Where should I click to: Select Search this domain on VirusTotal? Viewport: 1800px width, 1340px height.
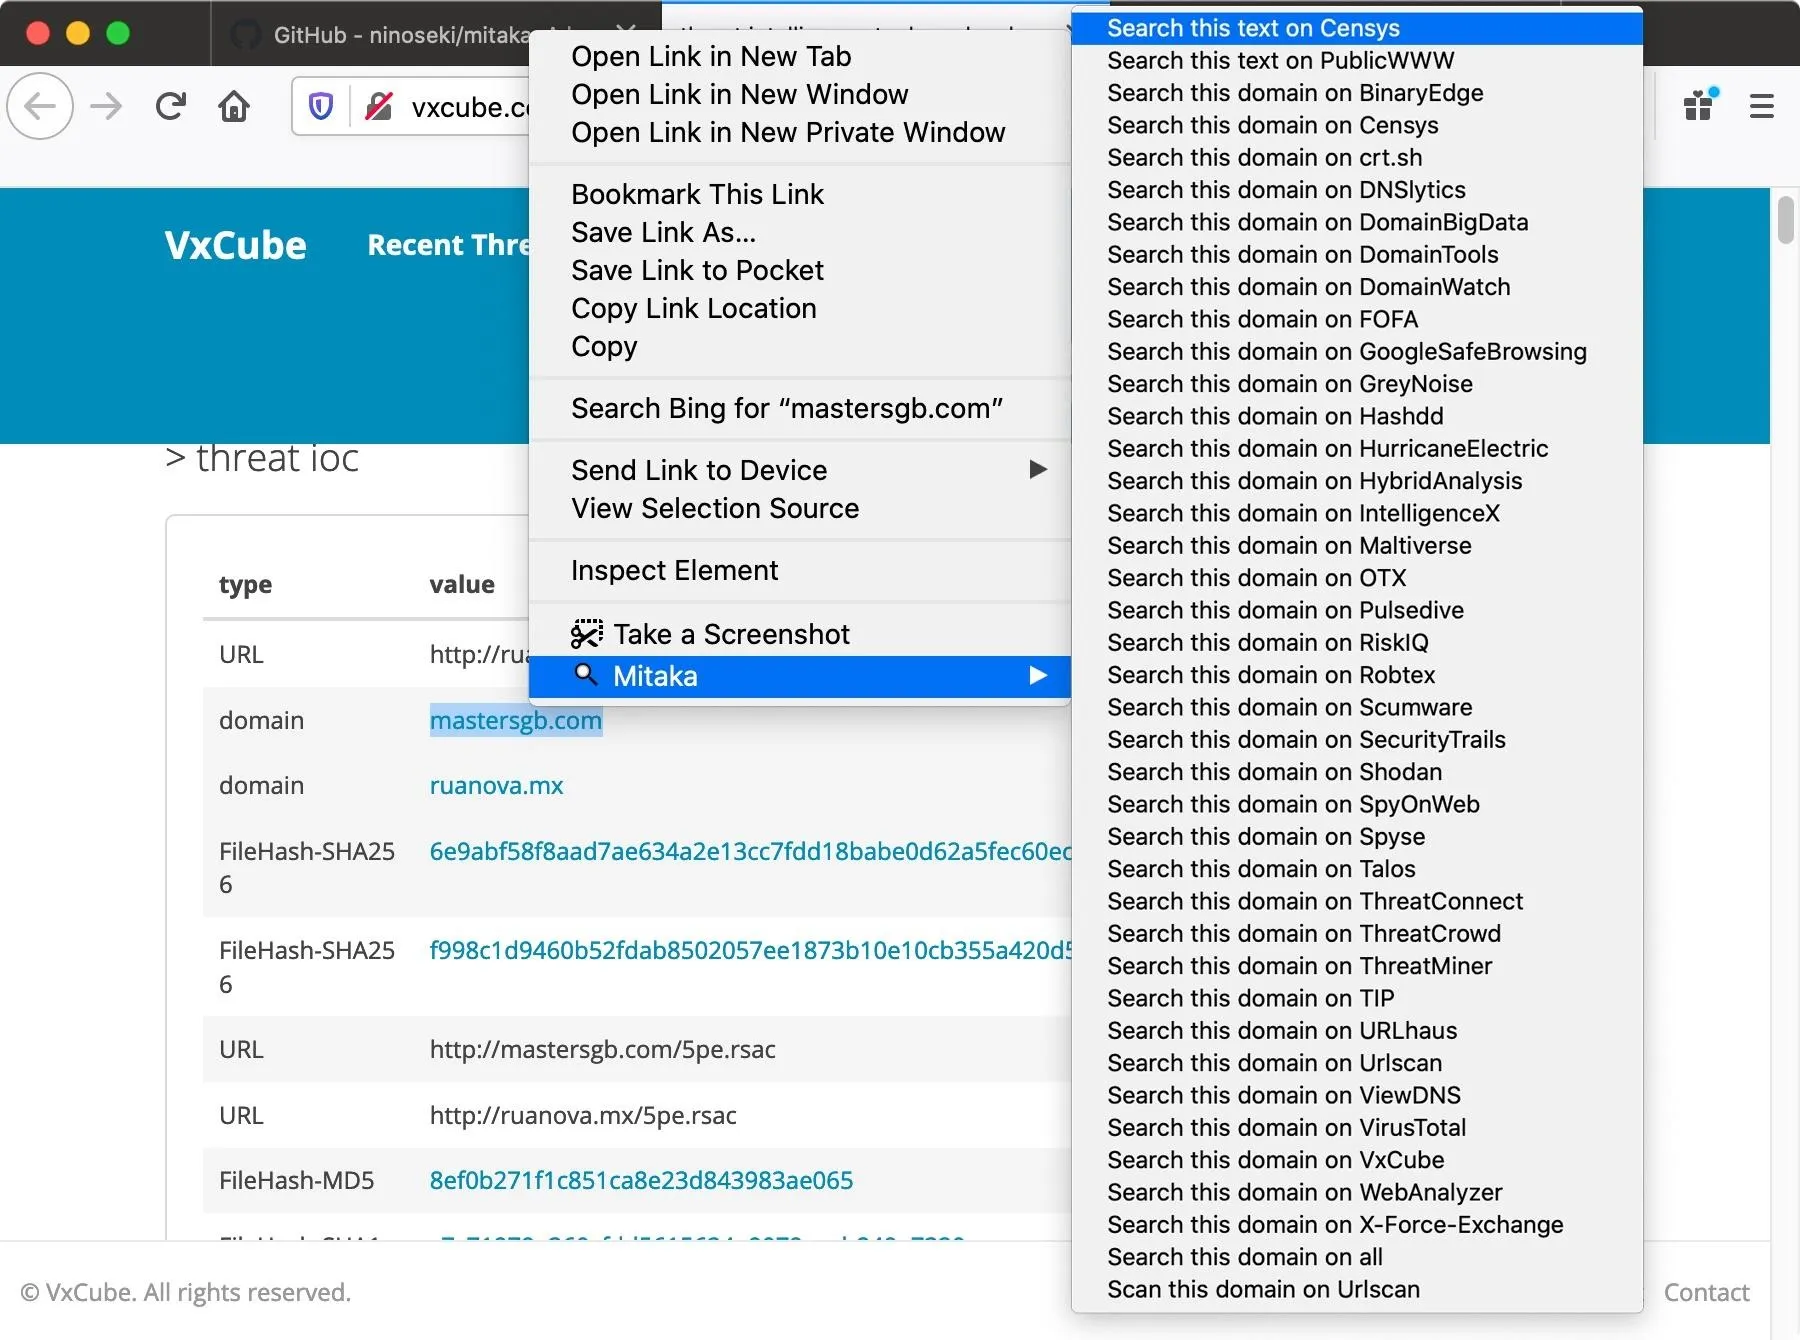[x=1357, y=1128]
